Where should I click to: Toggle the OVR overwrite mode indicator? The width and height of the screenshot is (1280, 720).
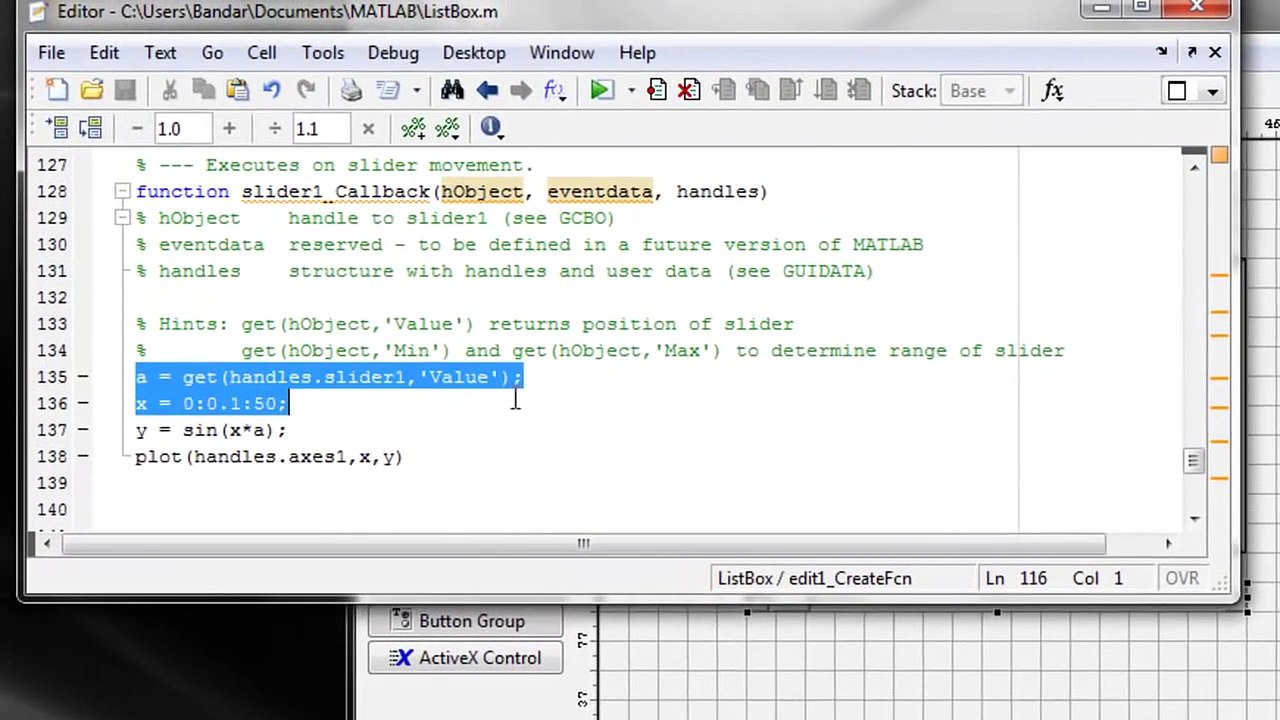pyautogui.click(x=1182, y=578)
